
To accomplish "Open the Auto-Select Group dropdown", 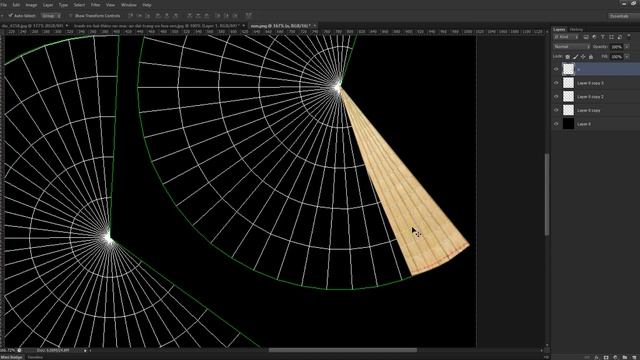I will [51, 16].
